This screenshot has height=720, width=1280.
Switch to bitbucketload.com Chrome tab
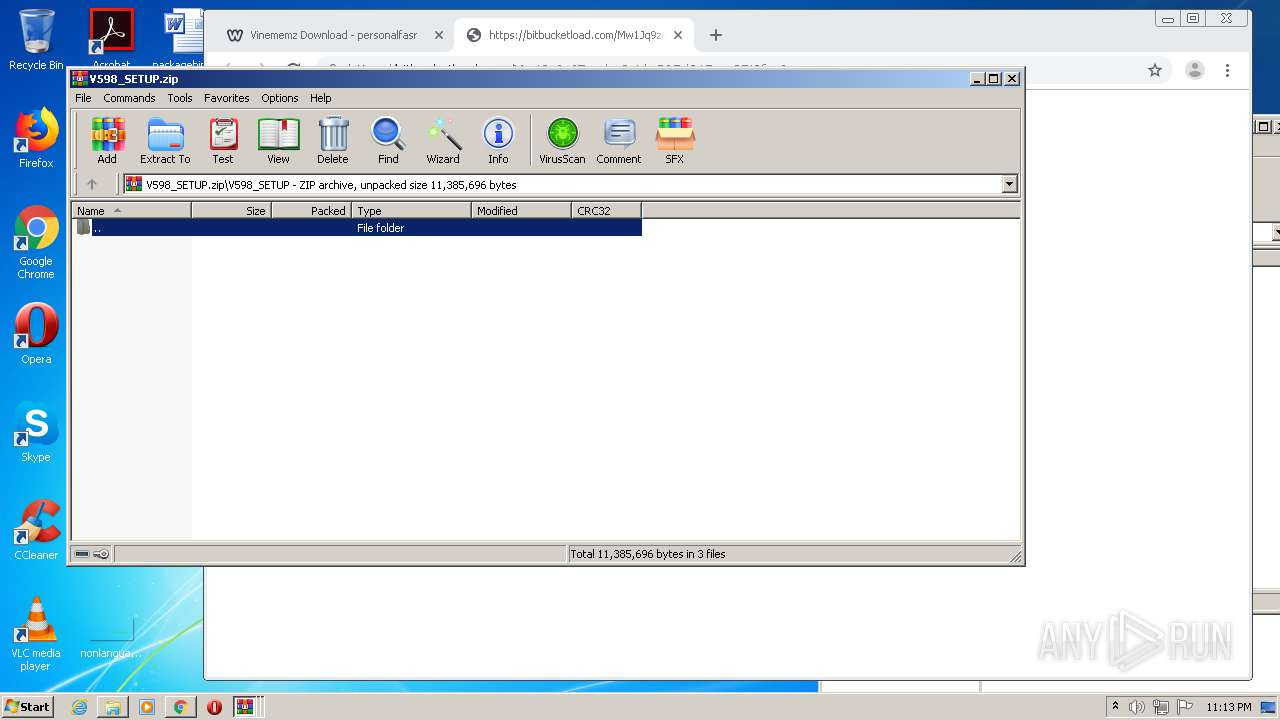point(575,35)
